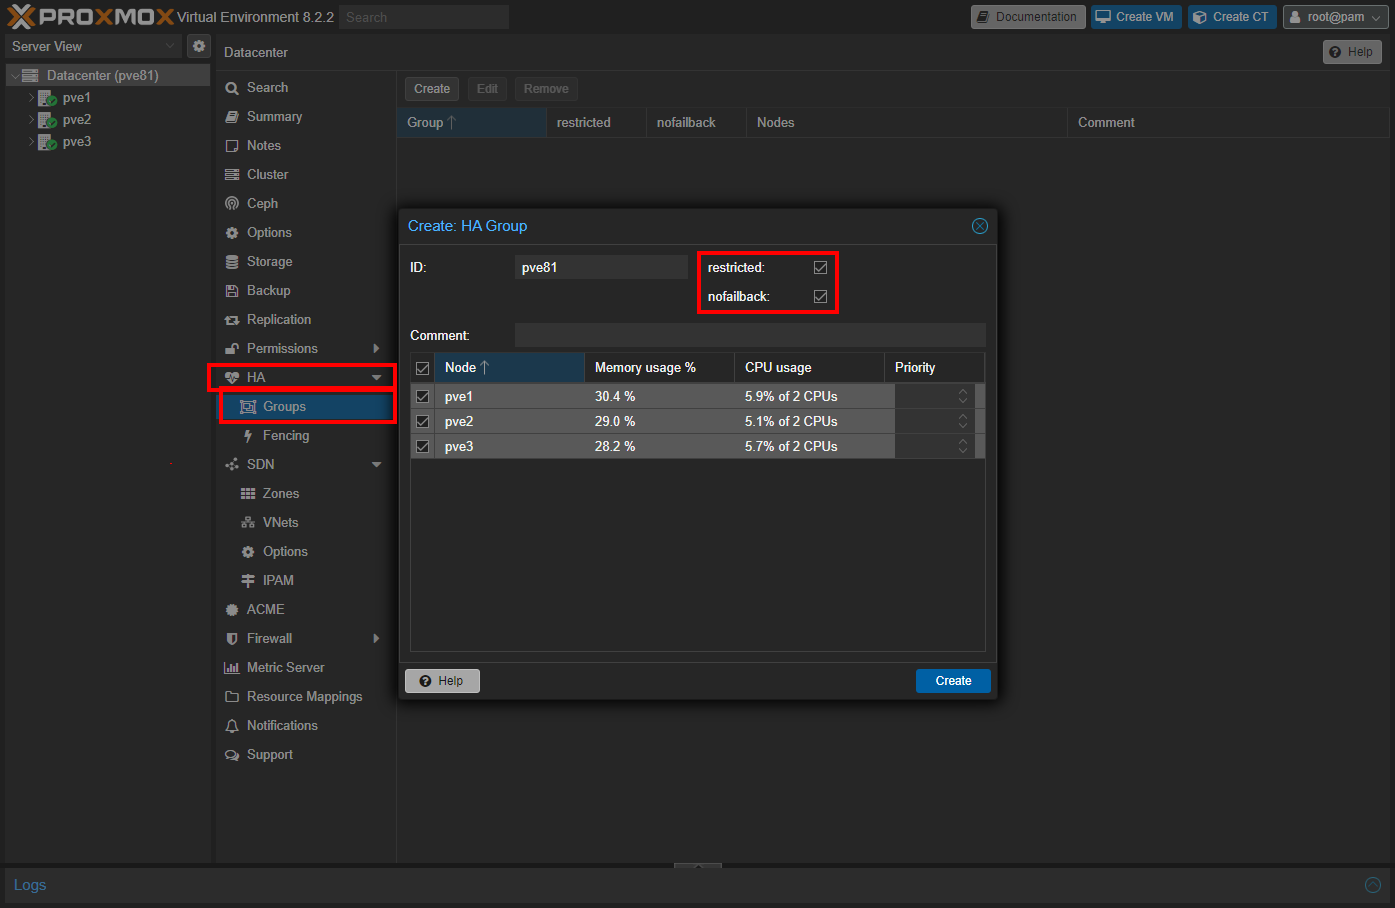This screenshot has height=908, width=1395.
Task: Click the Backup floppy icon
Action: pyautogui.click(x=232, y=291)
